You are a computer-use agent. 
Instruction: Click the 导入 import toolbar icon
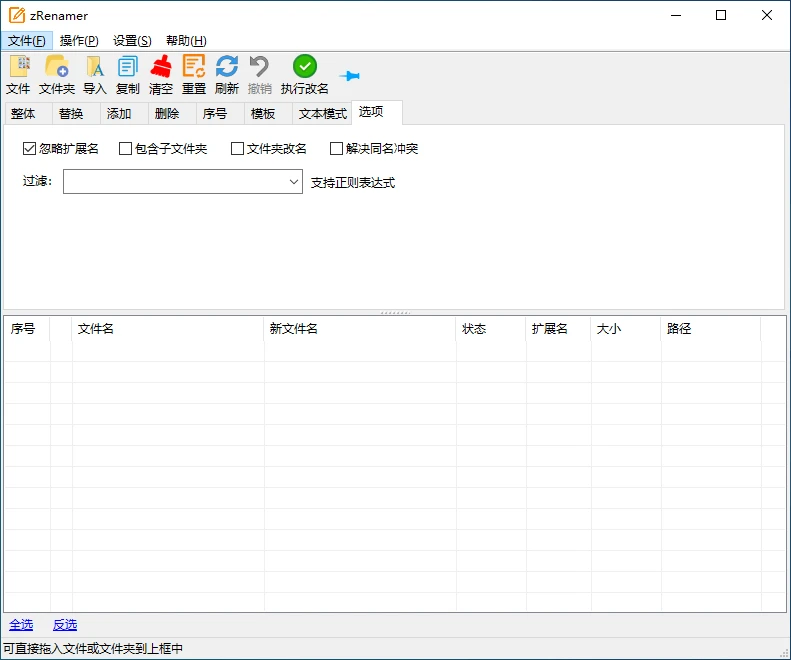[95, 67]
